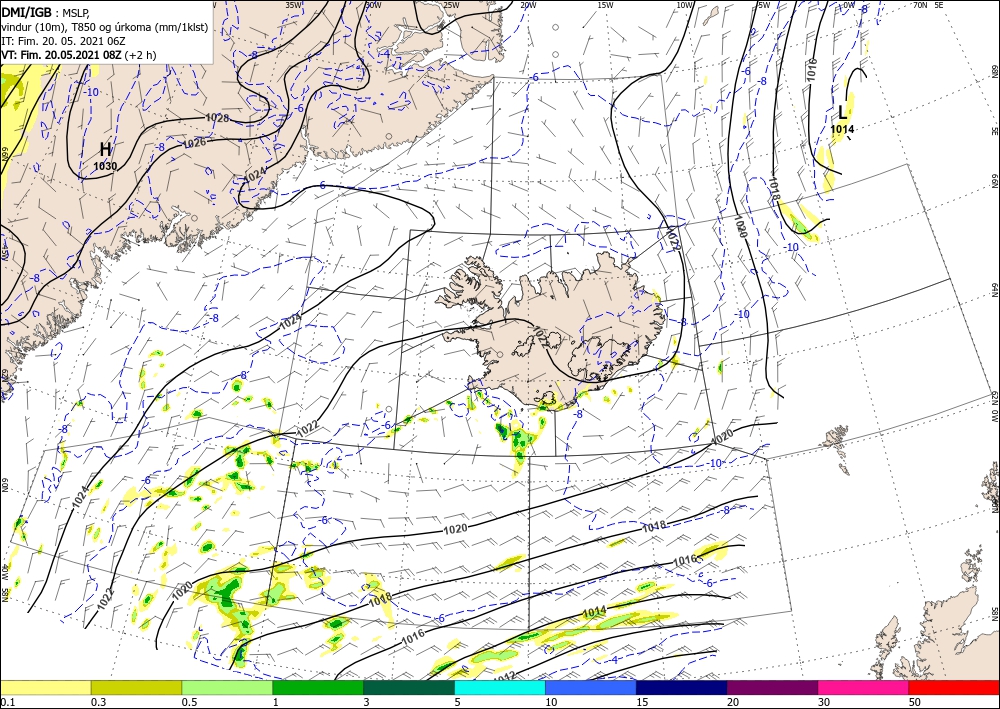Pick the cyan 5–10 legend swatch
The width and height of the screenshot is (1000, 709).
click(x=500, y=687)
